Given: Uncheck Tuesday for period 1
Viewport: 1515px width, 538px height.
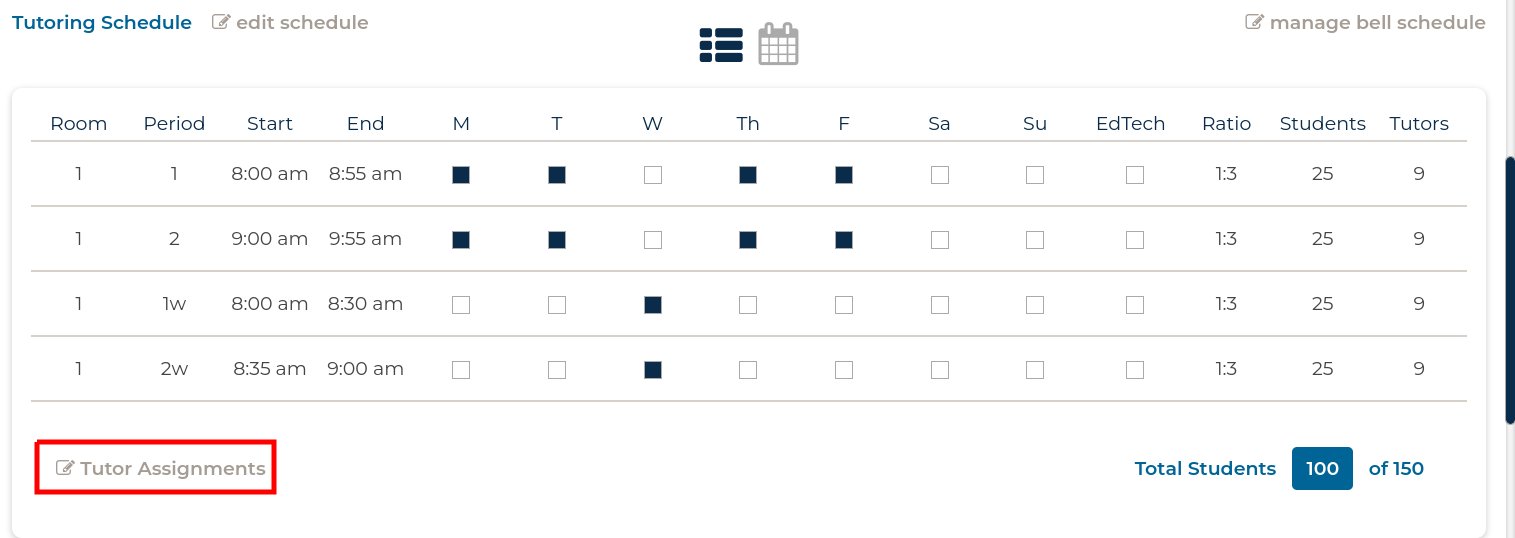Looking at the screenshot, I should 557,175.
